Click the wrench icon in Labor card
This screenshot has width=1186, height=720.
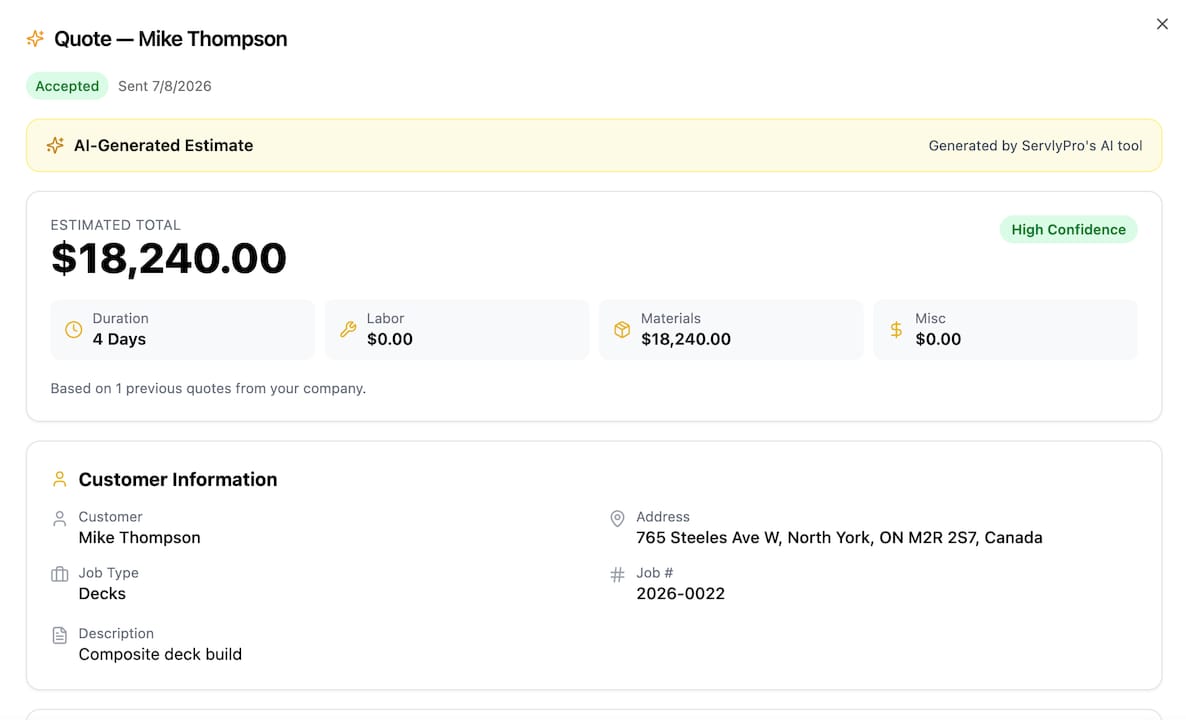348,330
